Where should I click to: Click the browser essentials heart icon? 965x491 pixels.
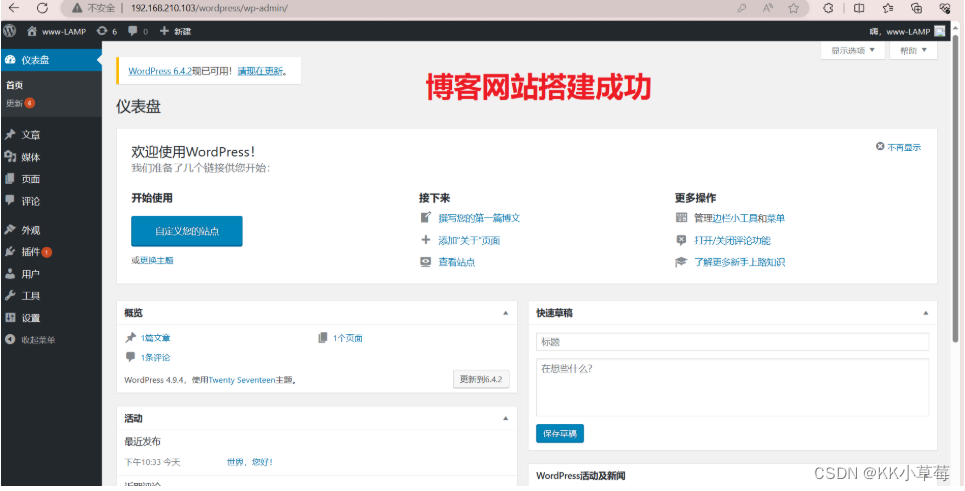tap(946, 9)
